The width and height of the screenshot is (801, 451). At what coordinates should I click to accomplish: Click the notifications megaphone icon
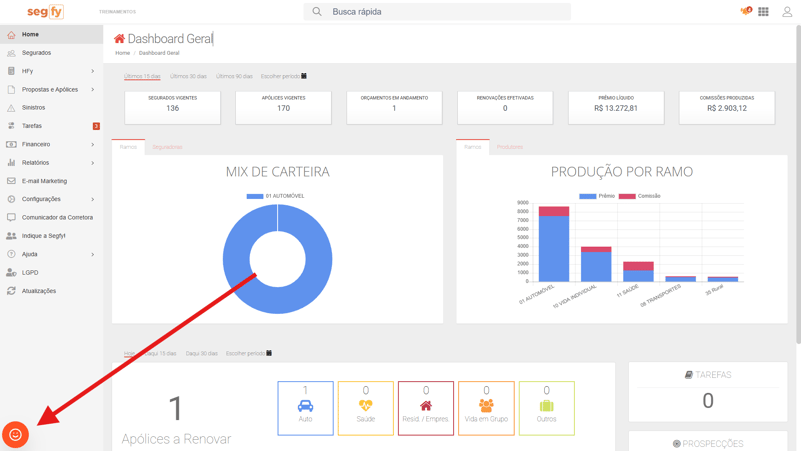coord(745,12)
